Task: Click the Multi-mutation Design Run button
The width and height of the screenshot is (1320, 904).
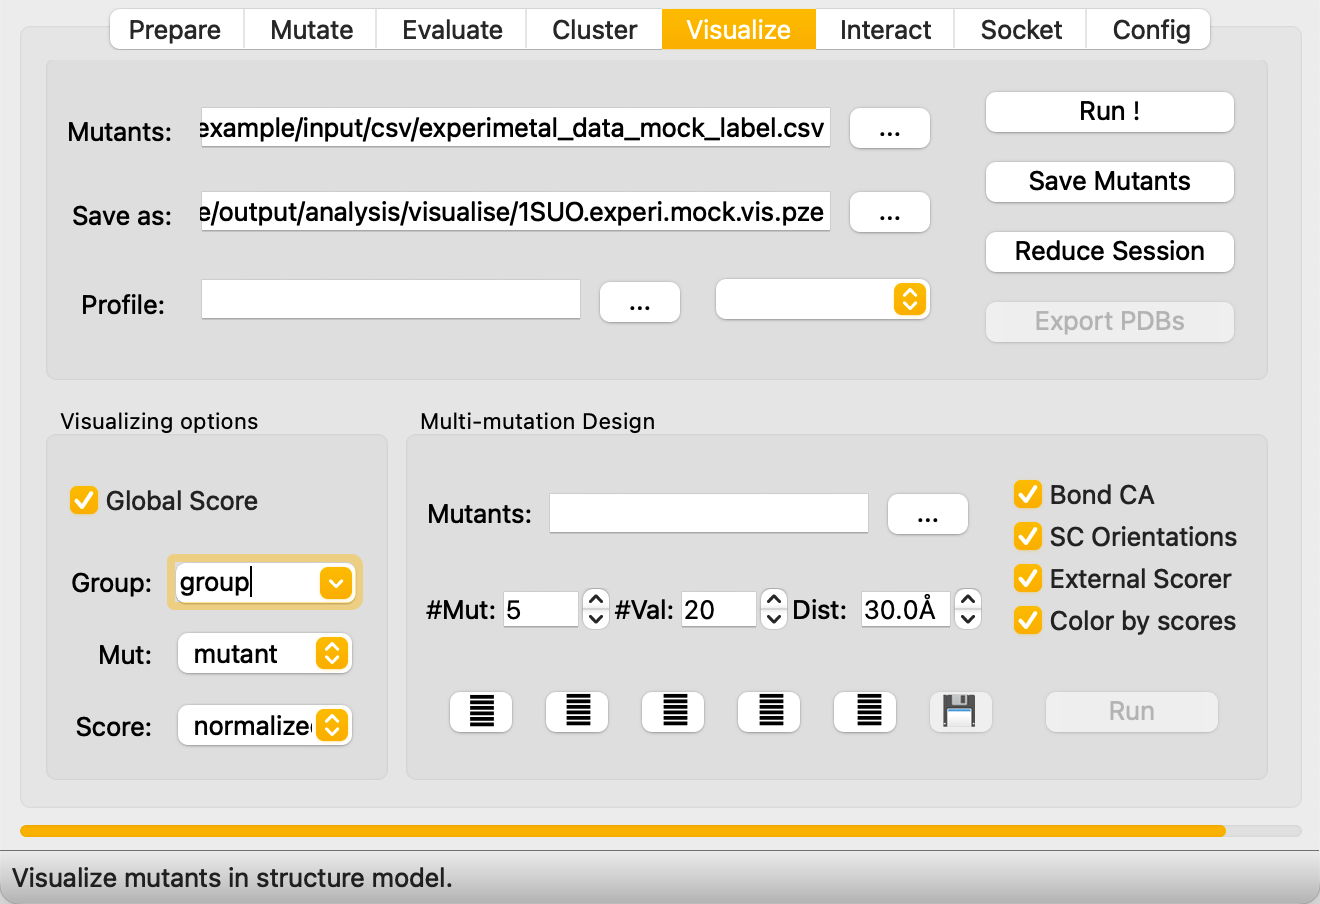Action: (1132, 712)
